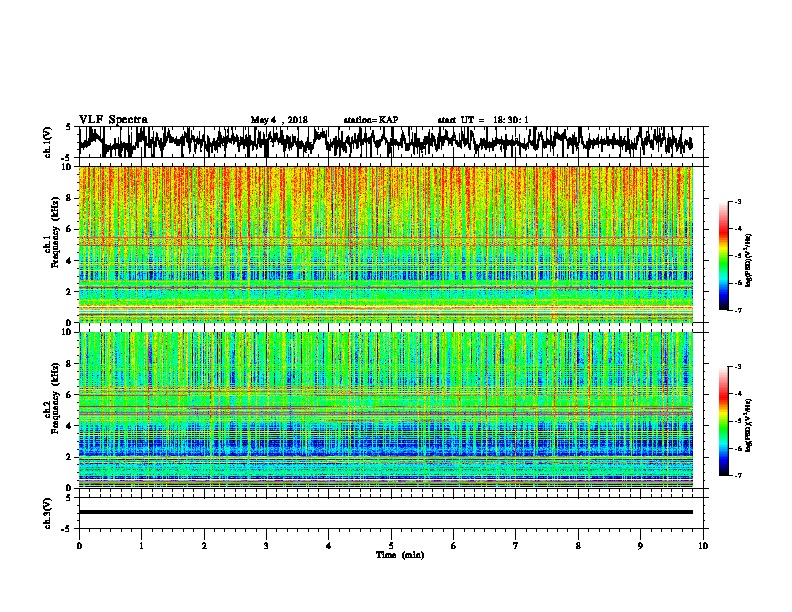Click time axis tick label "9"
This screenshot has height=612, width=792.
pos(640,546)
